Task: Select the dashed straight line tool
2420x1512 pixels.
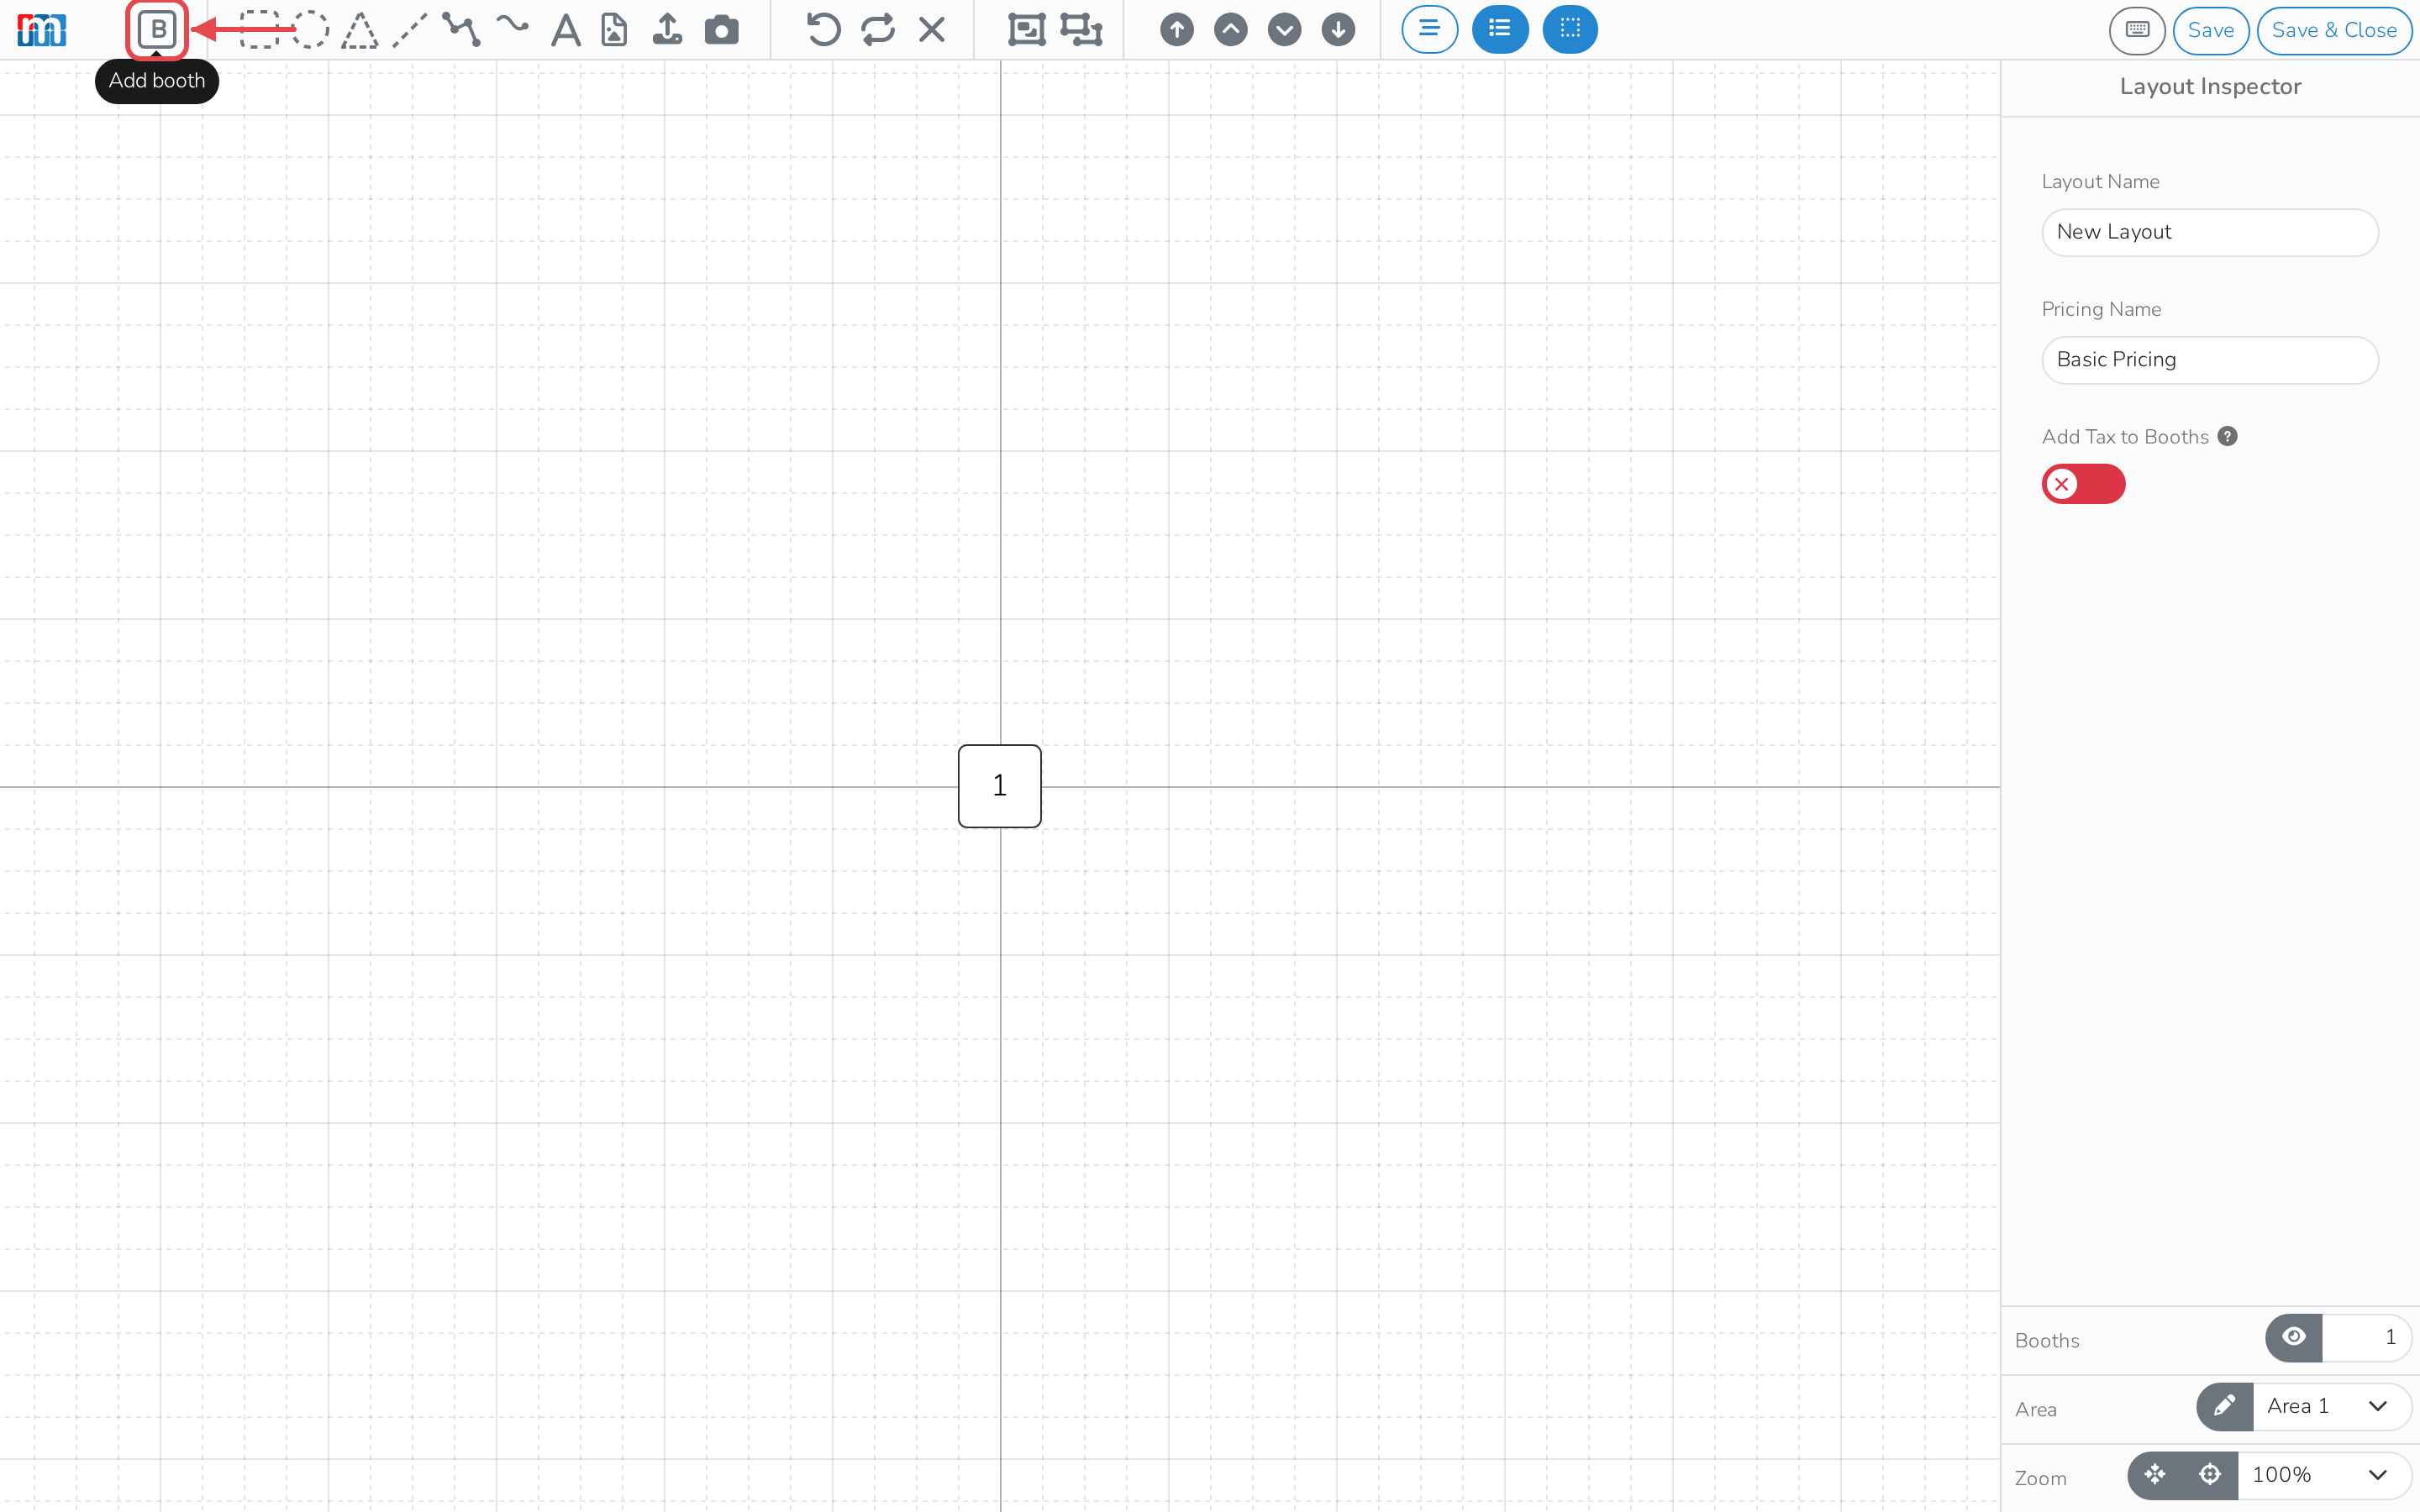Action: [409, 30]
